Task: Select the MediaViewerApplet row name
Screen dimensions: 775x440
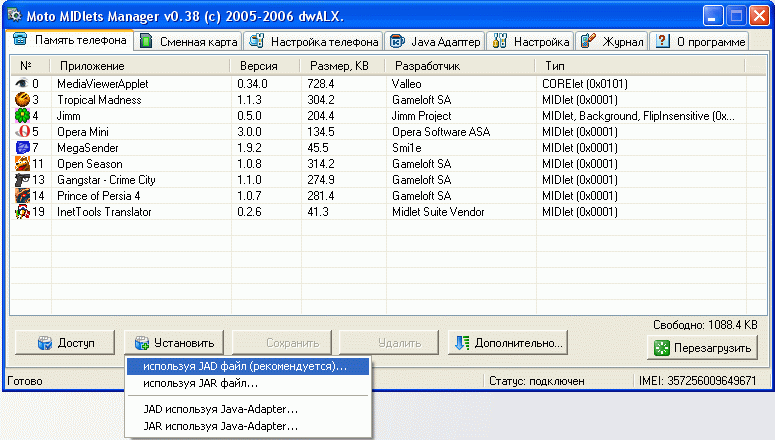Action: pyautogui.click(x=103, y=84)
